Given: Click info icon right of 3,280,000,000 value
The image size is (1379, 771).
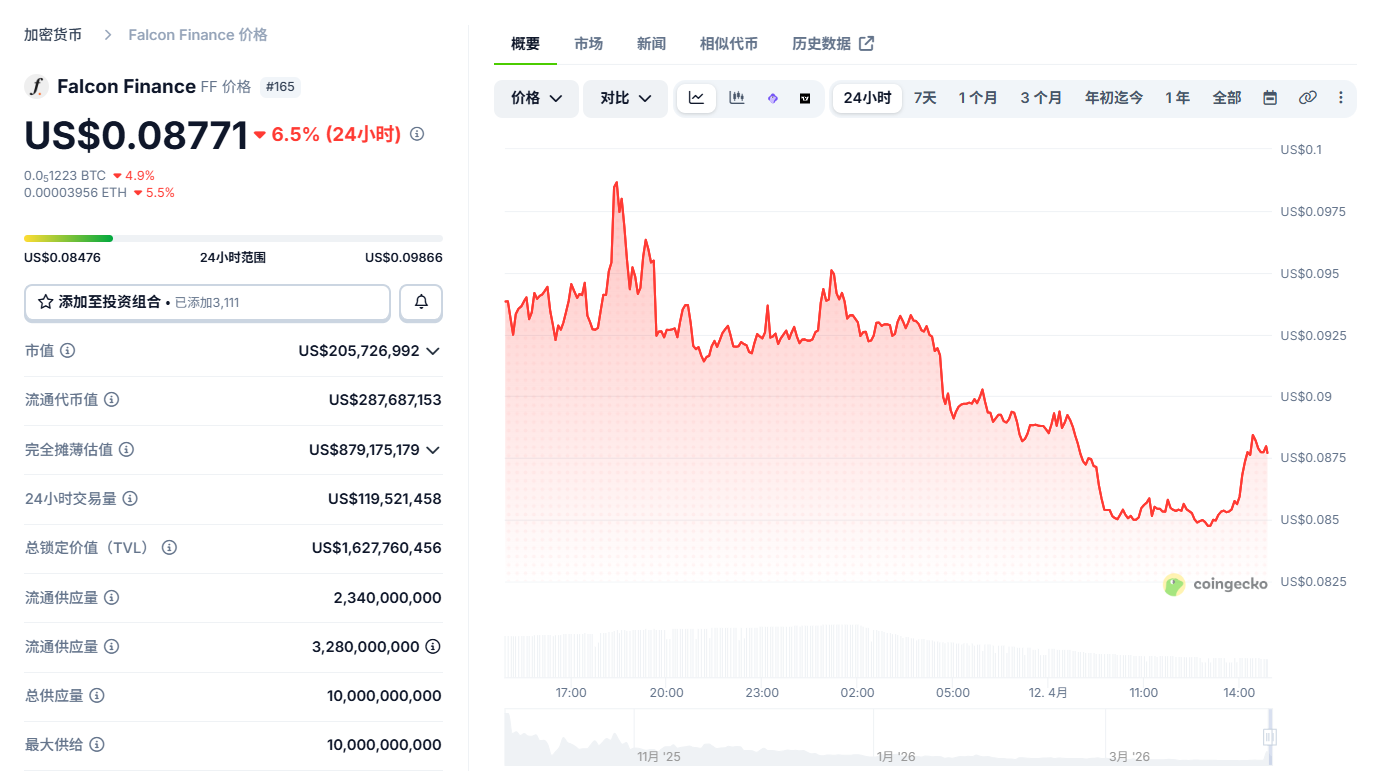Looking at the screenshot, I should point(433,647).
